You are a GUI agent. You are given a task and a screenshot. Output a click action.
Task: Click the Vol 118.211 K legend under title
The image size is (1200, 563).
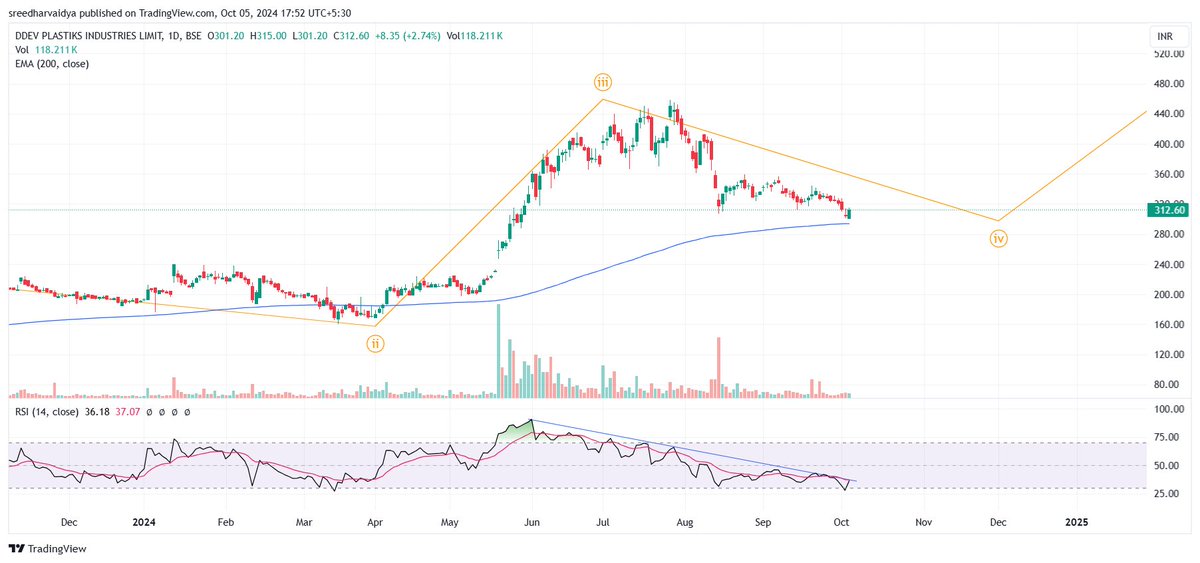click(x=48, y=49)
